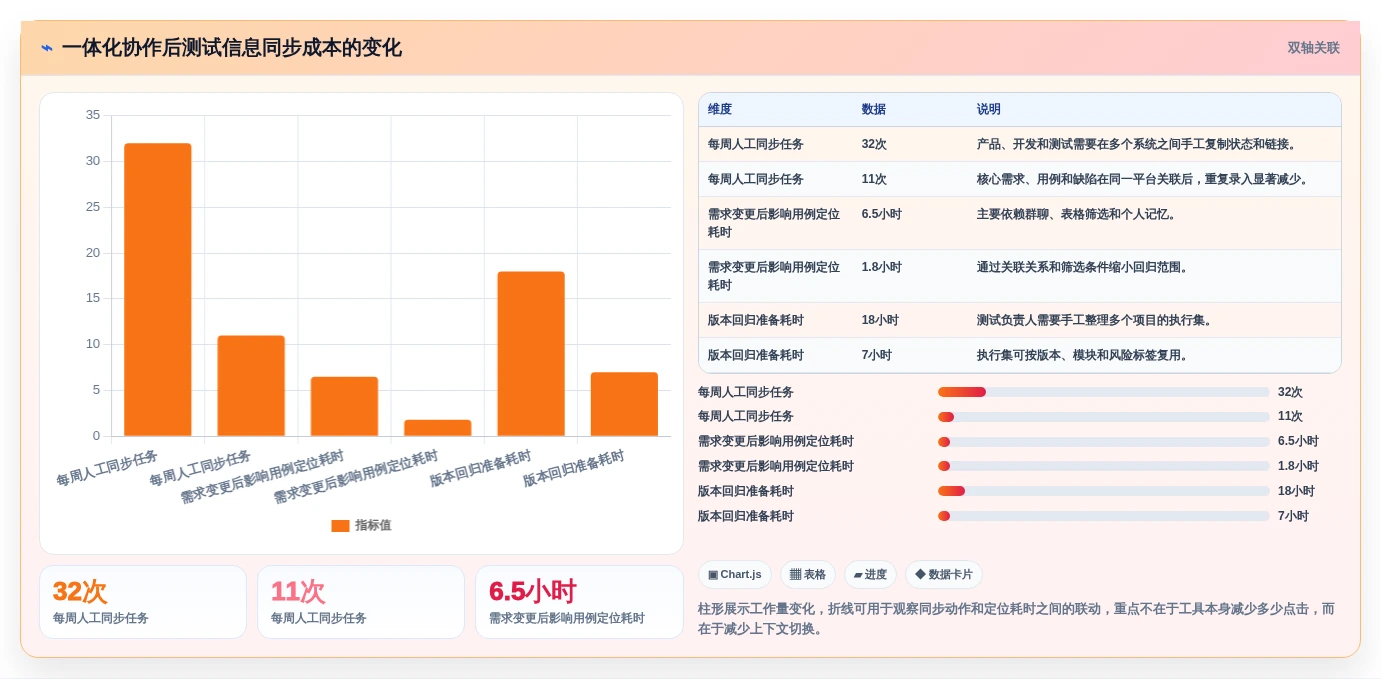Click the y-axis label 0
This screenshot has height=679, width=1381.
pyautogui.click(x=96, y=436)
